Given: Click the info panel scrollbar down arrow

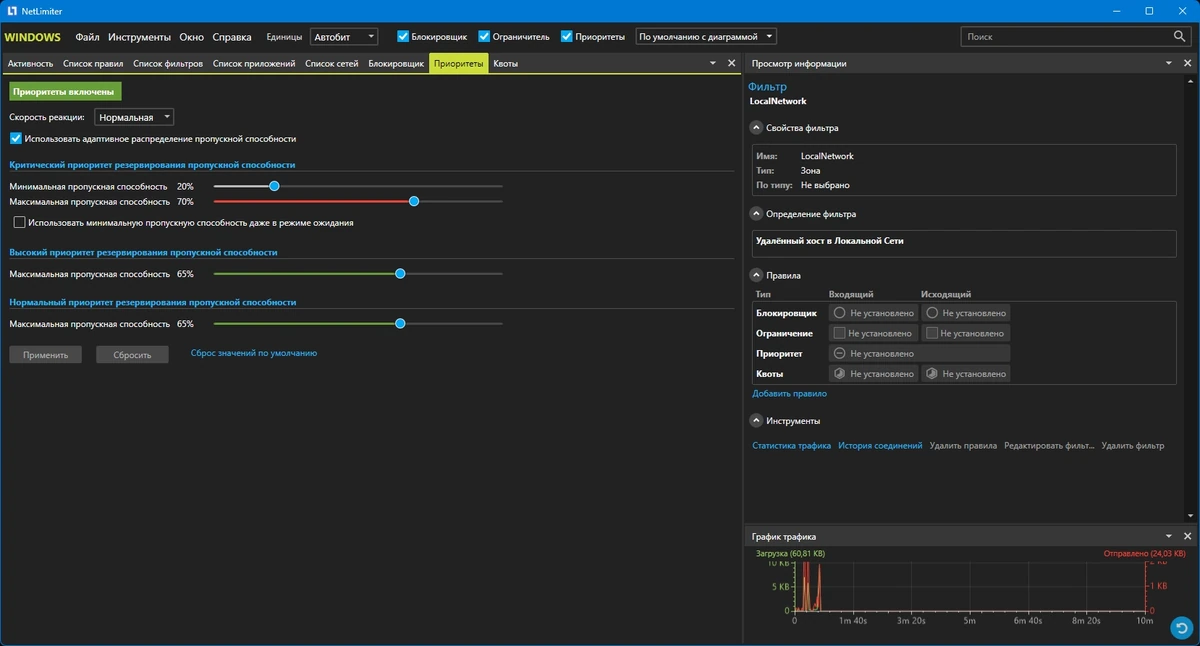Looking at the screenshot, I should point(1191,516).
